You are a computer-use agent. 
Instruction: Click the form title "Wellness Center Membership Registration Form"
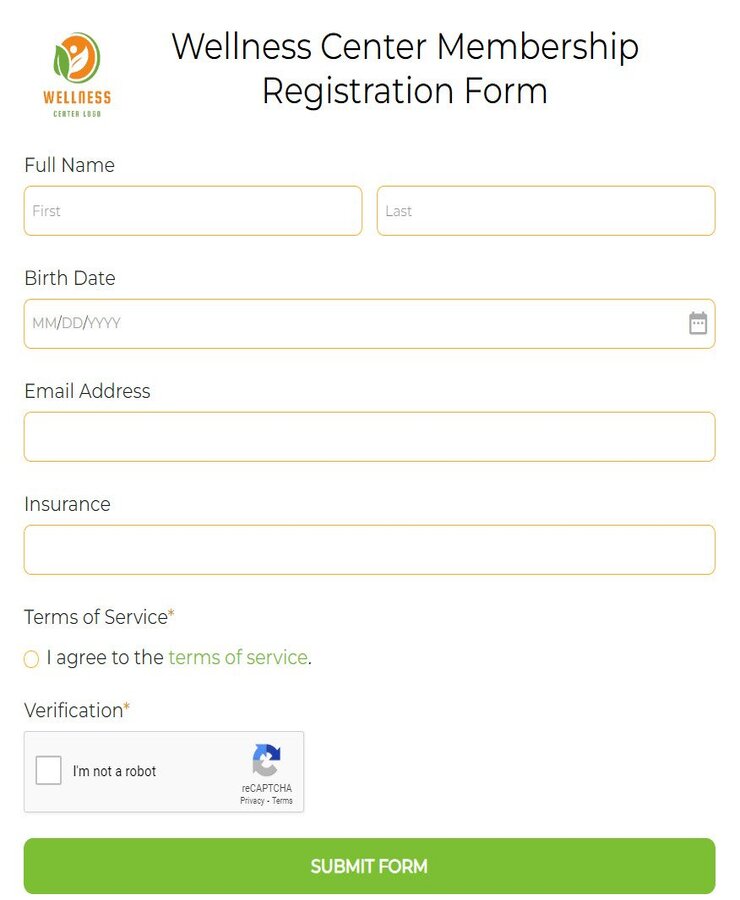tap(405, 68)
